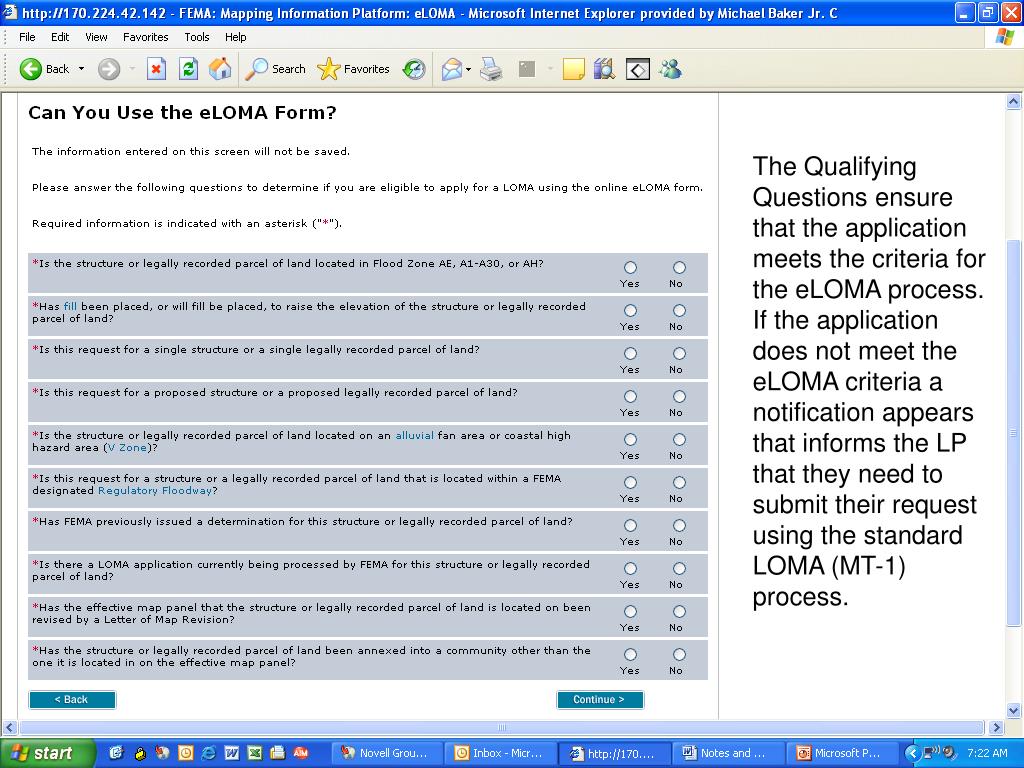Click the AIM quick launch icon

click(300, 753)
